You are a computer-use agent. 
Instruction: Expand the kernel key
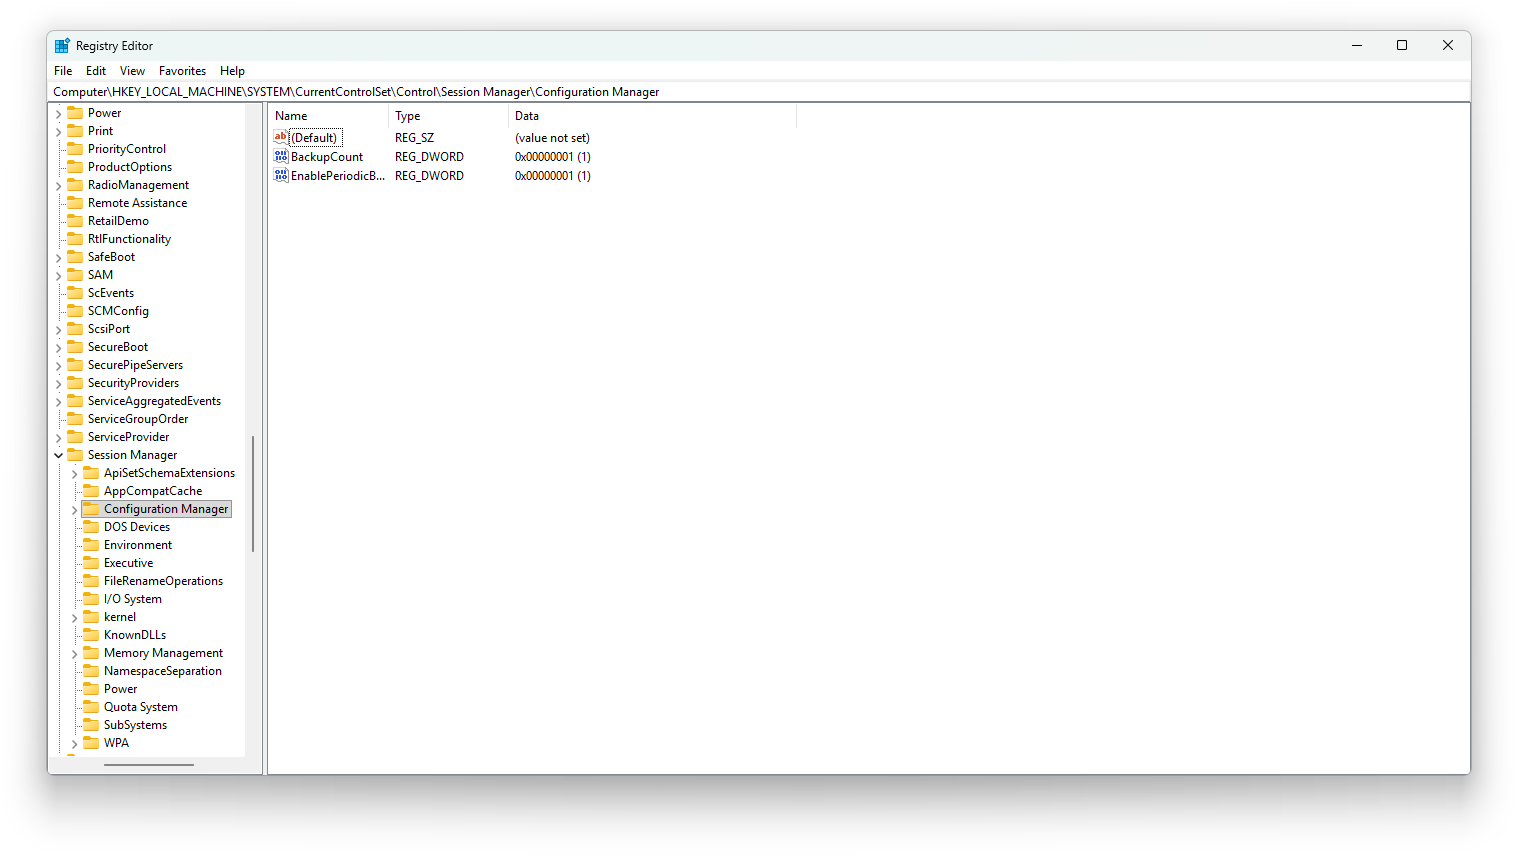[75, 618]
